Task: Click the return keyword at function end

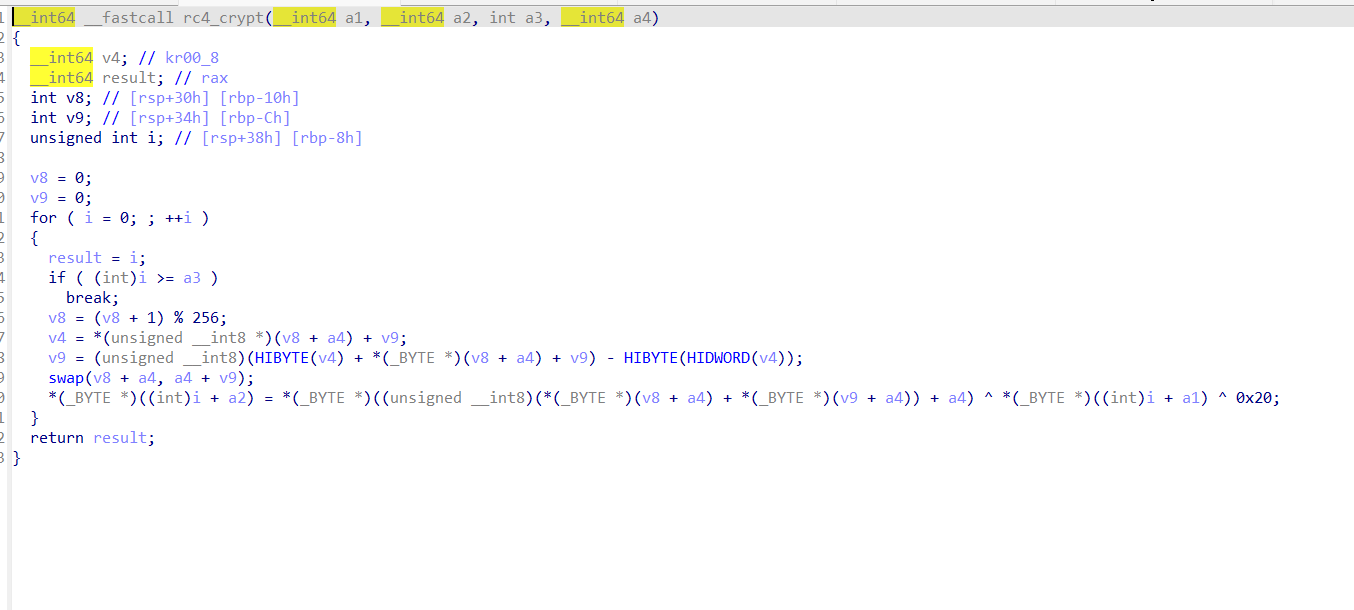Action: coord(57,438)
